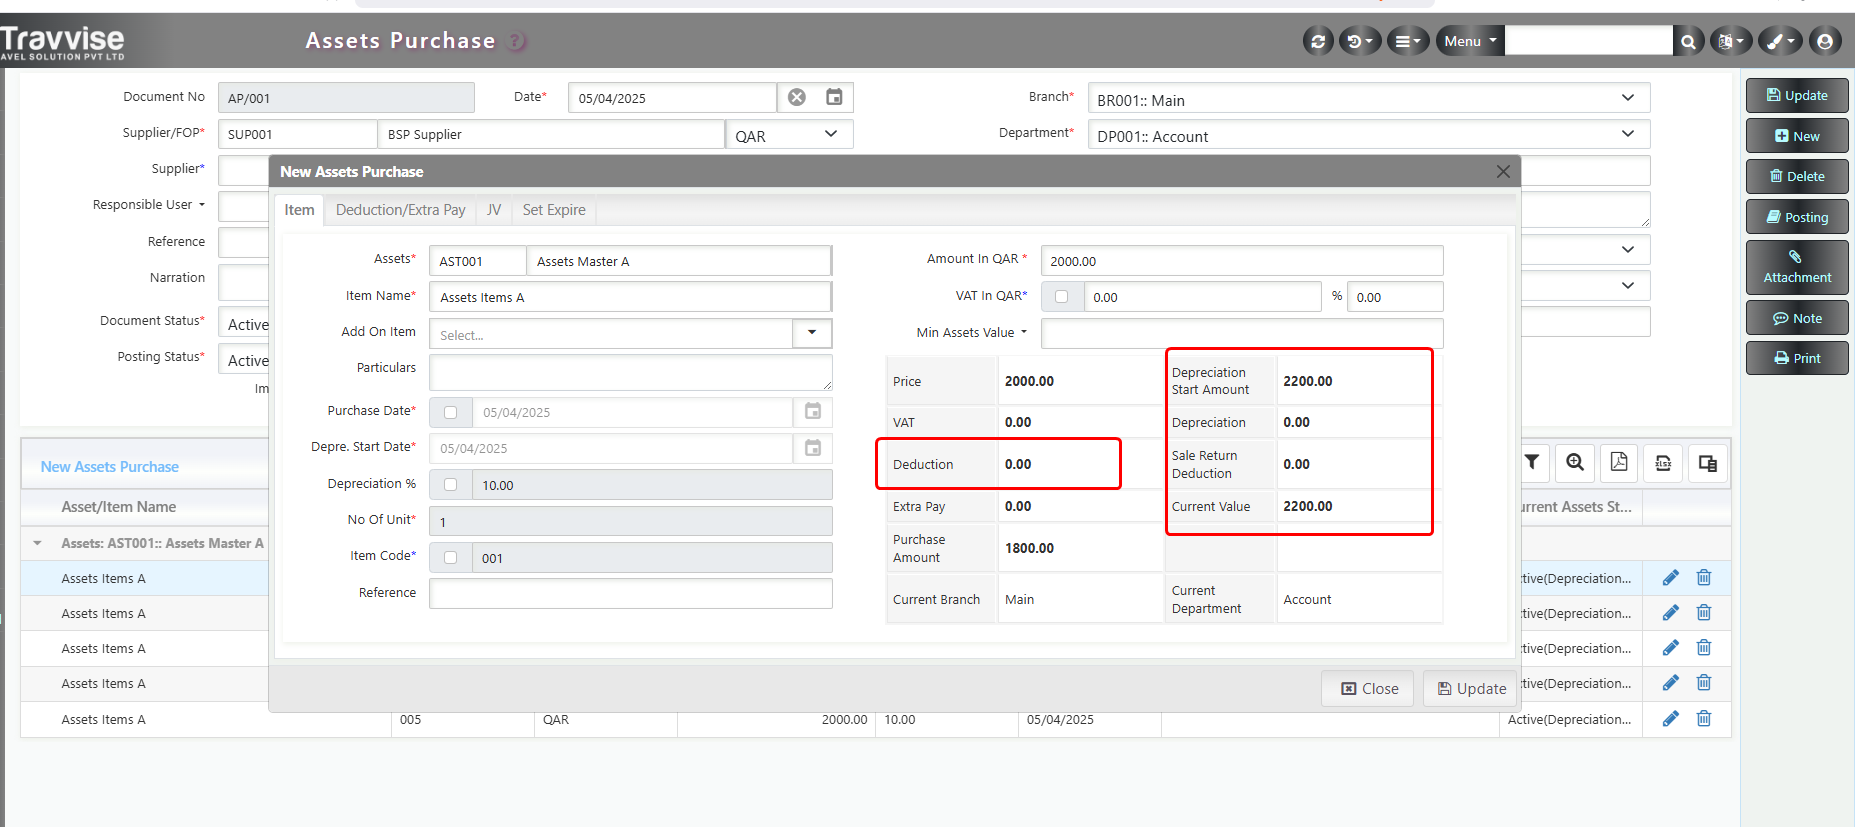Switch to the Set Expire tab

554,210
